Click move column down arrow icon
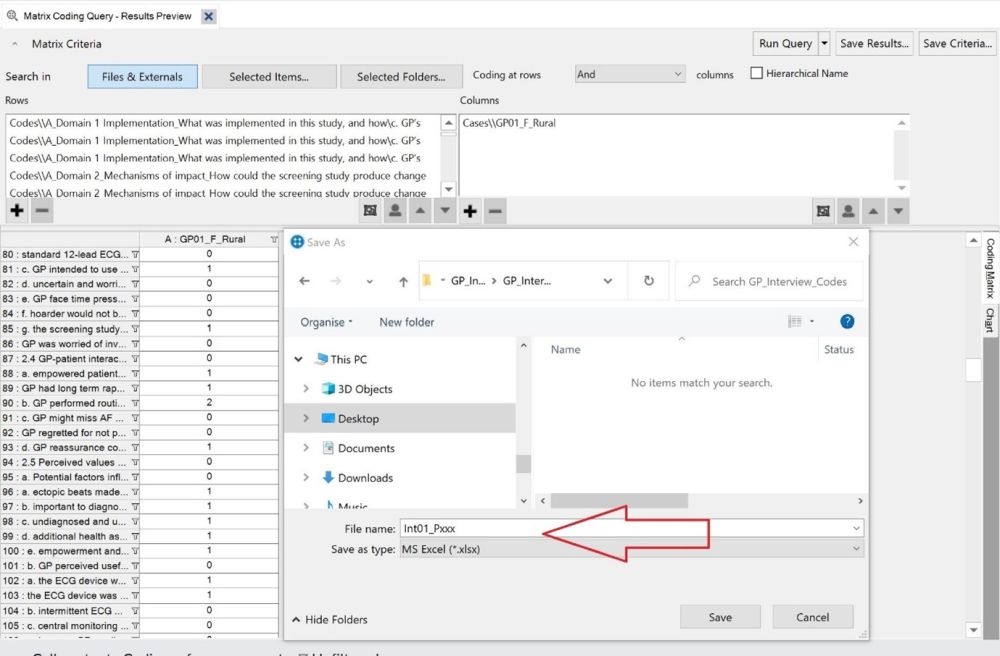This screenshot has width=1000, height=656. pos(899,211)
